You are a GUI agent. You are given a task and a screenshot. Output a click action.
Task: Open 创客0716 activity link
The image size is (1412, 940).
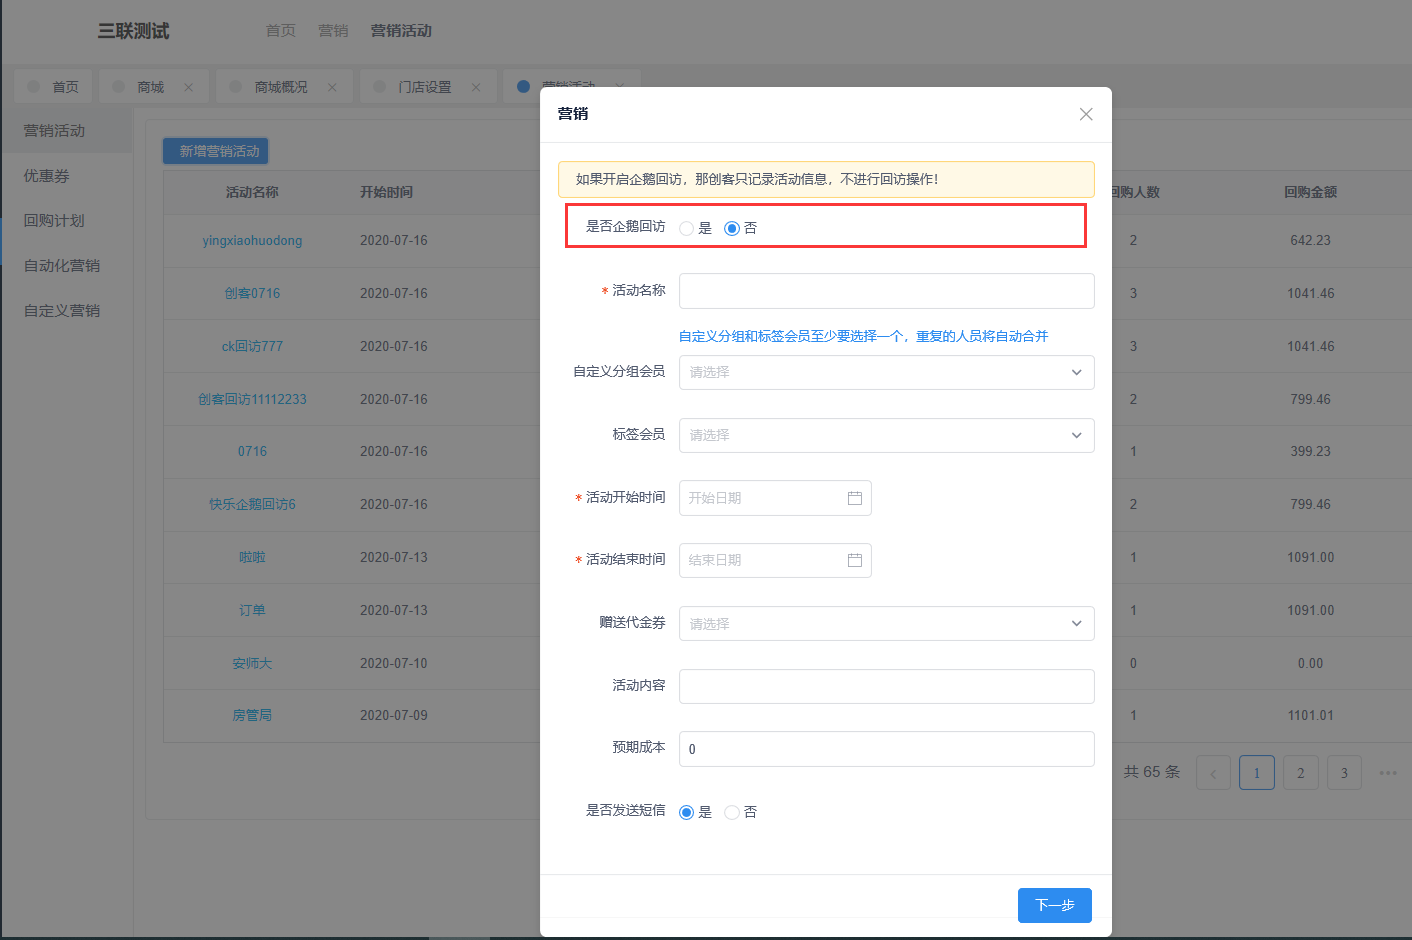tap(252, 293)
